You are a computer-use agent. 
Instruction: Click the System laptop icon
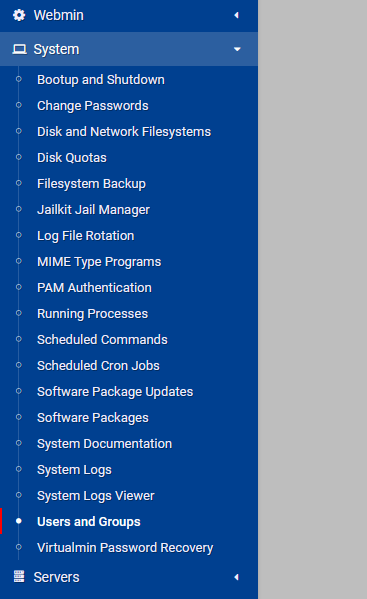coord(19,49)
